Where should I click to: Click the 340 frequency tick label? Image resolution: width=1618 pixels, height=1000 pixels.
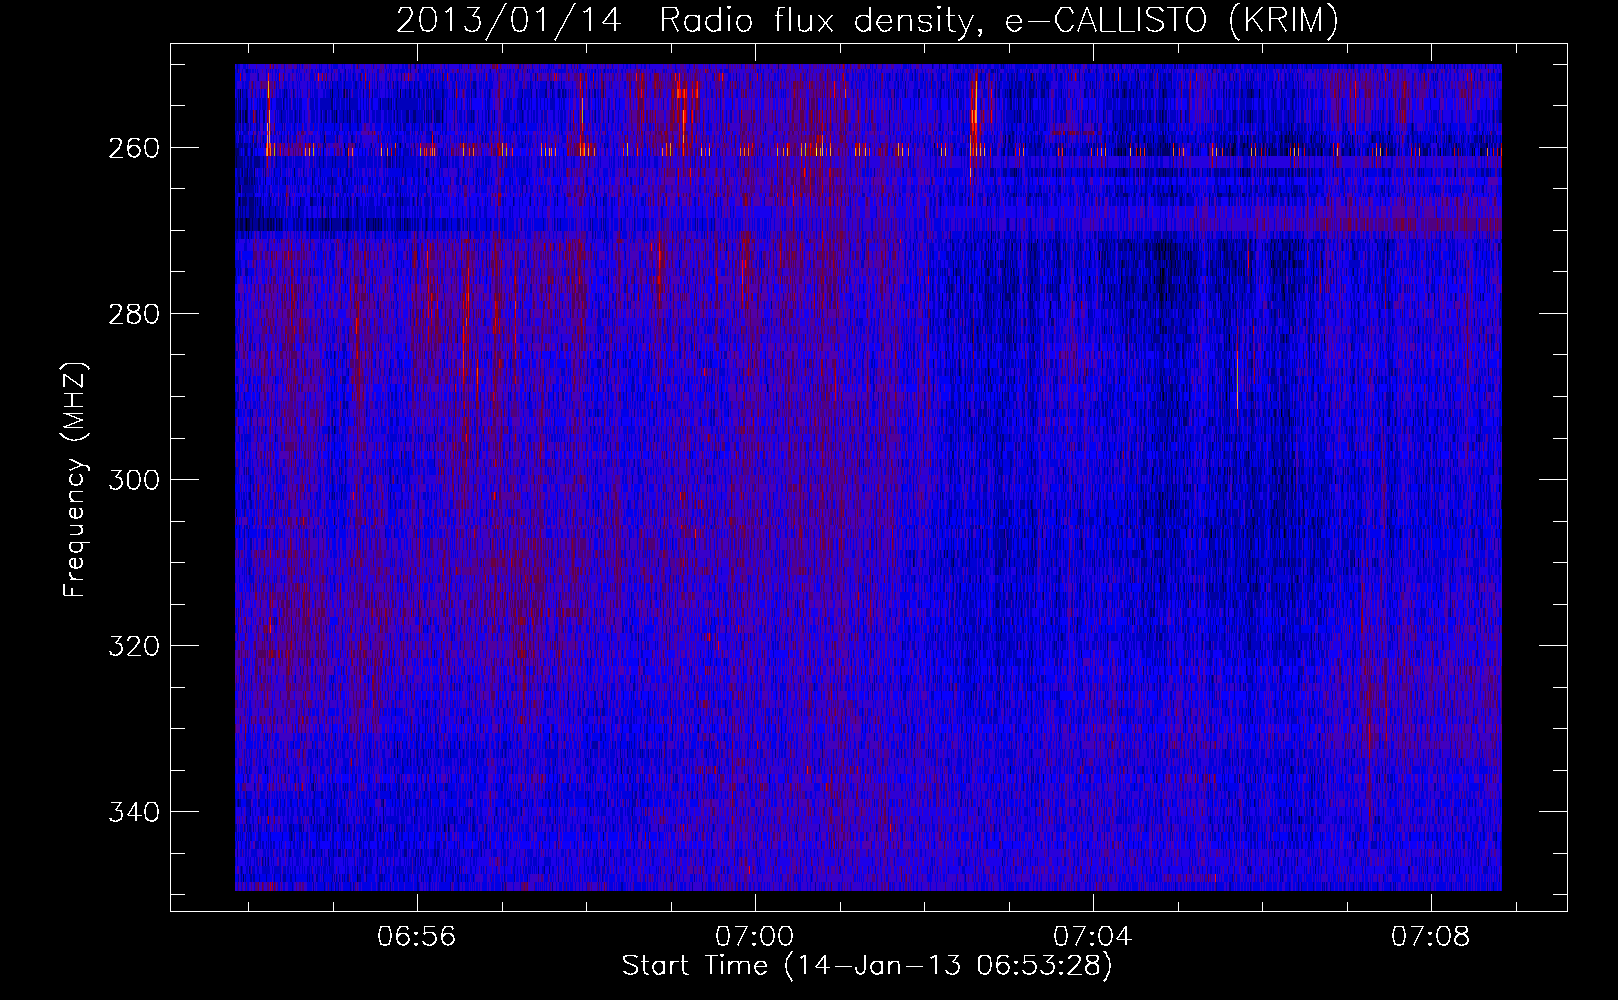[x=132, y=812]
